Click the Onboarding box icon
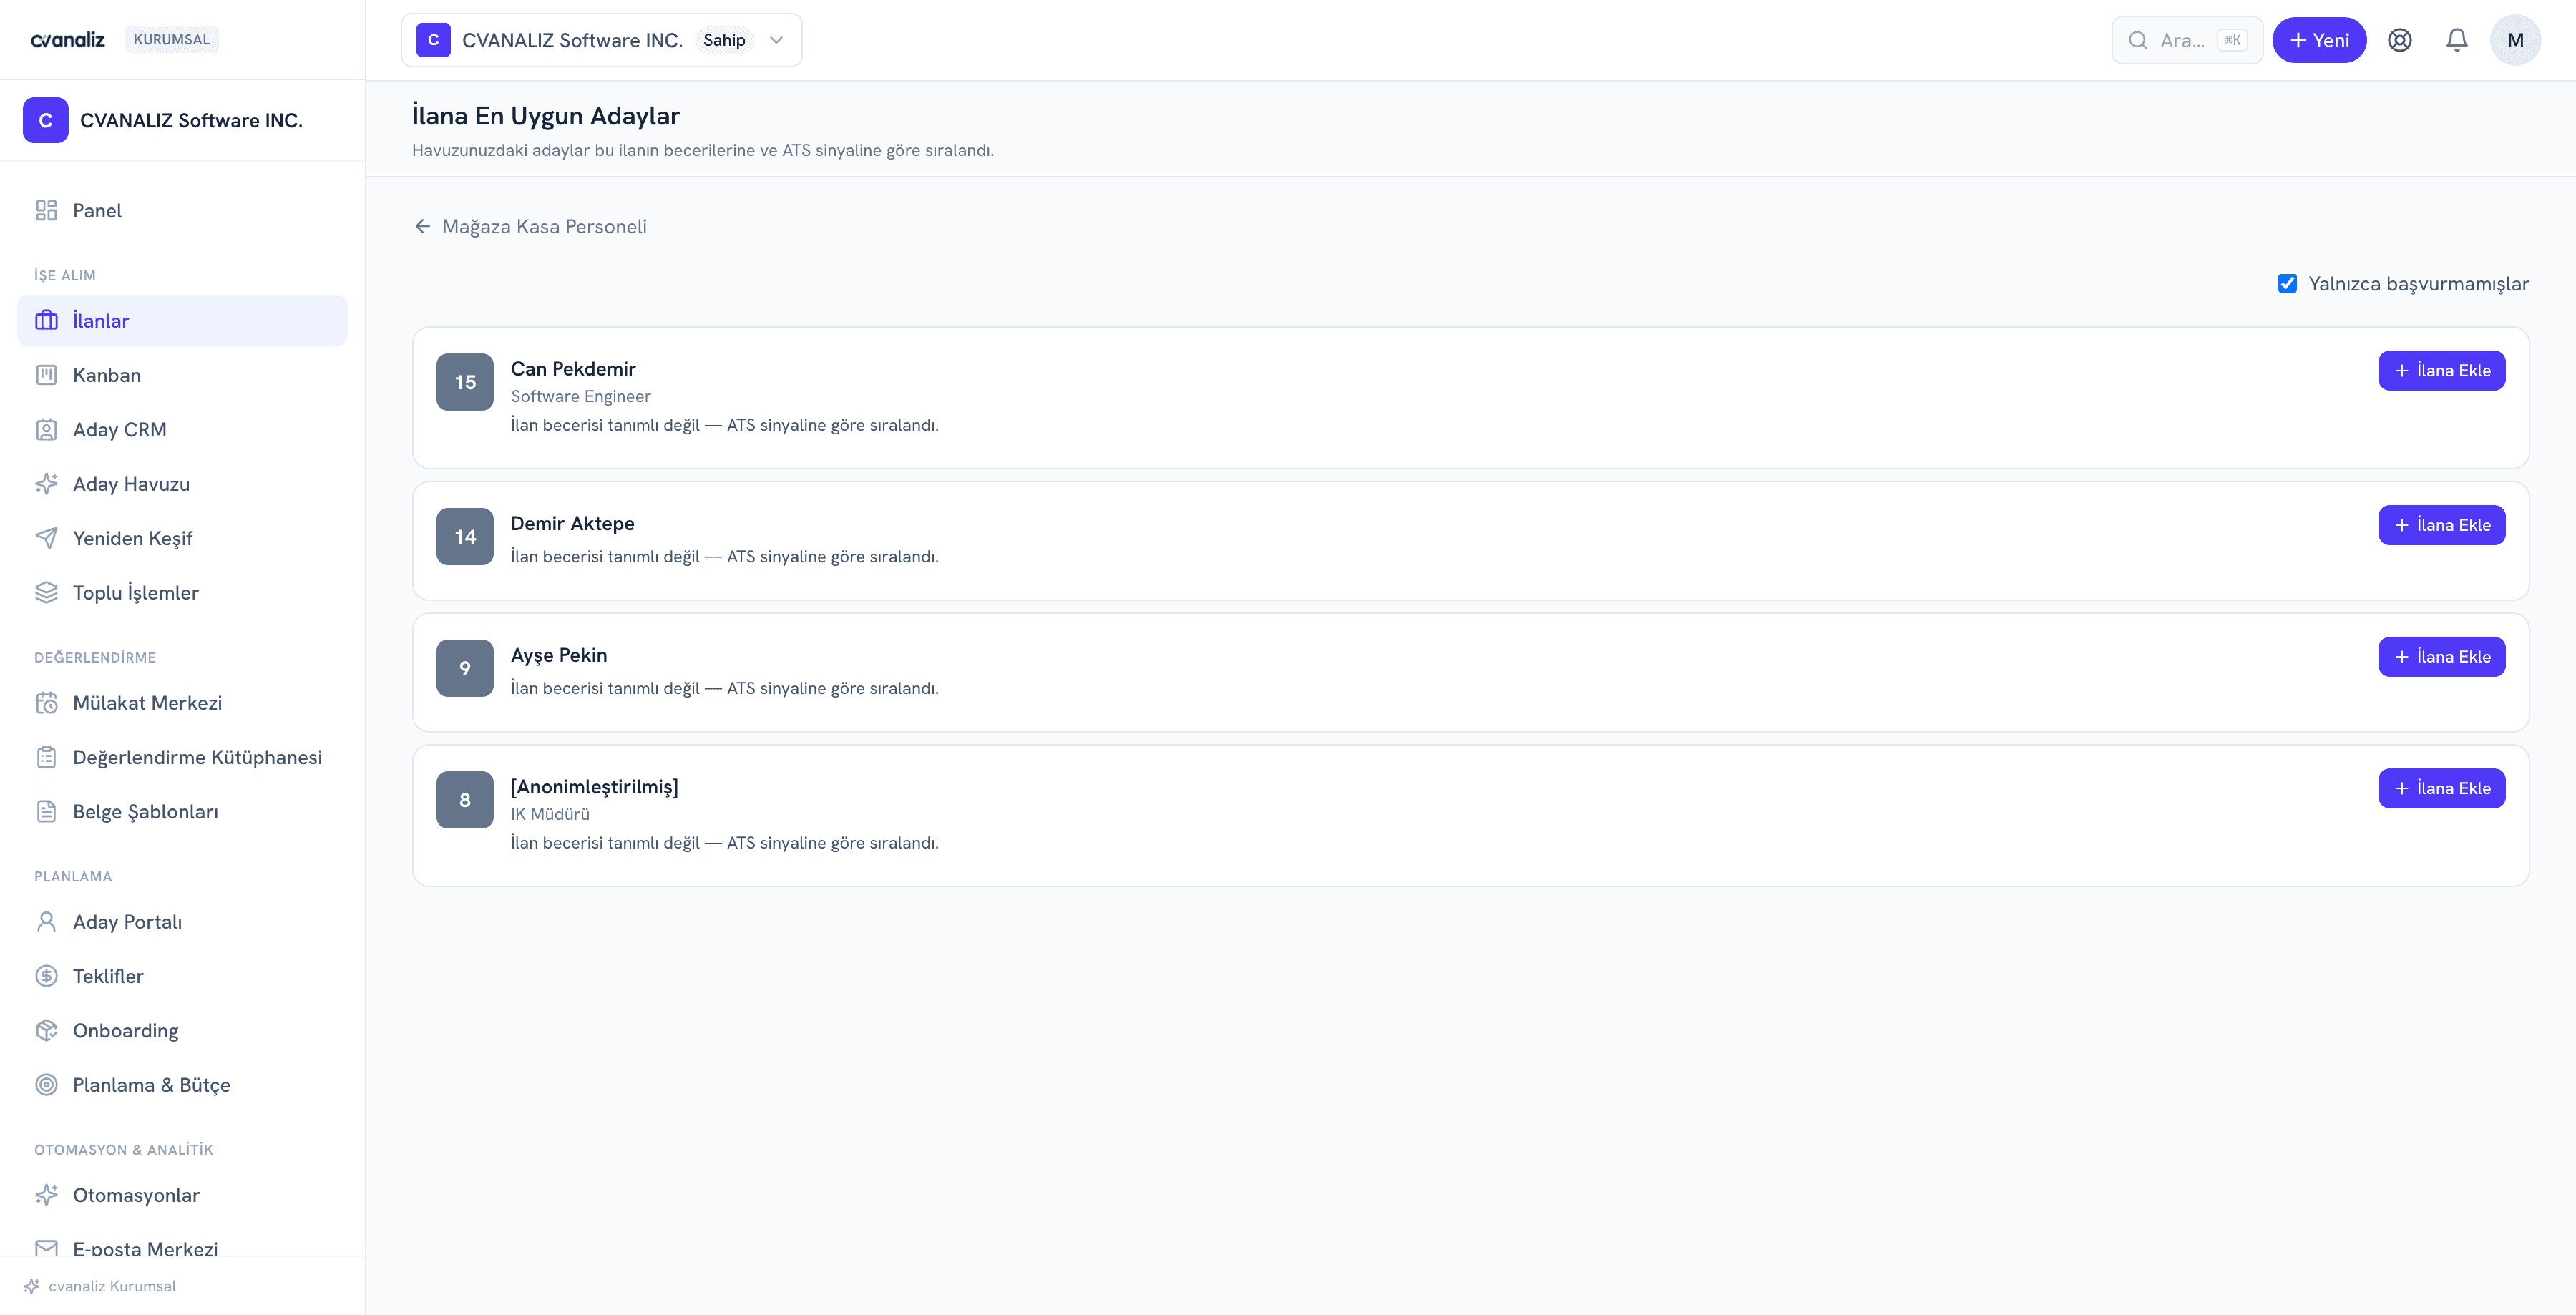 [x=46, y=1030]
